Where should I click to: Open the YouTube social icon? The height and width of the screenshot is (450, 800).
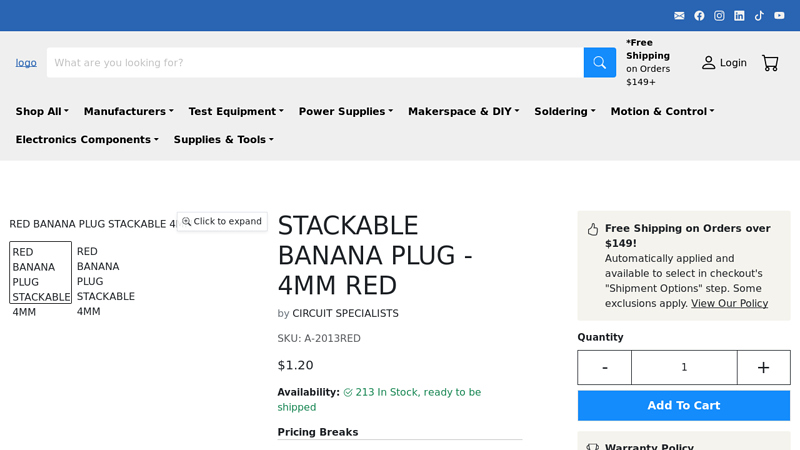779,16
